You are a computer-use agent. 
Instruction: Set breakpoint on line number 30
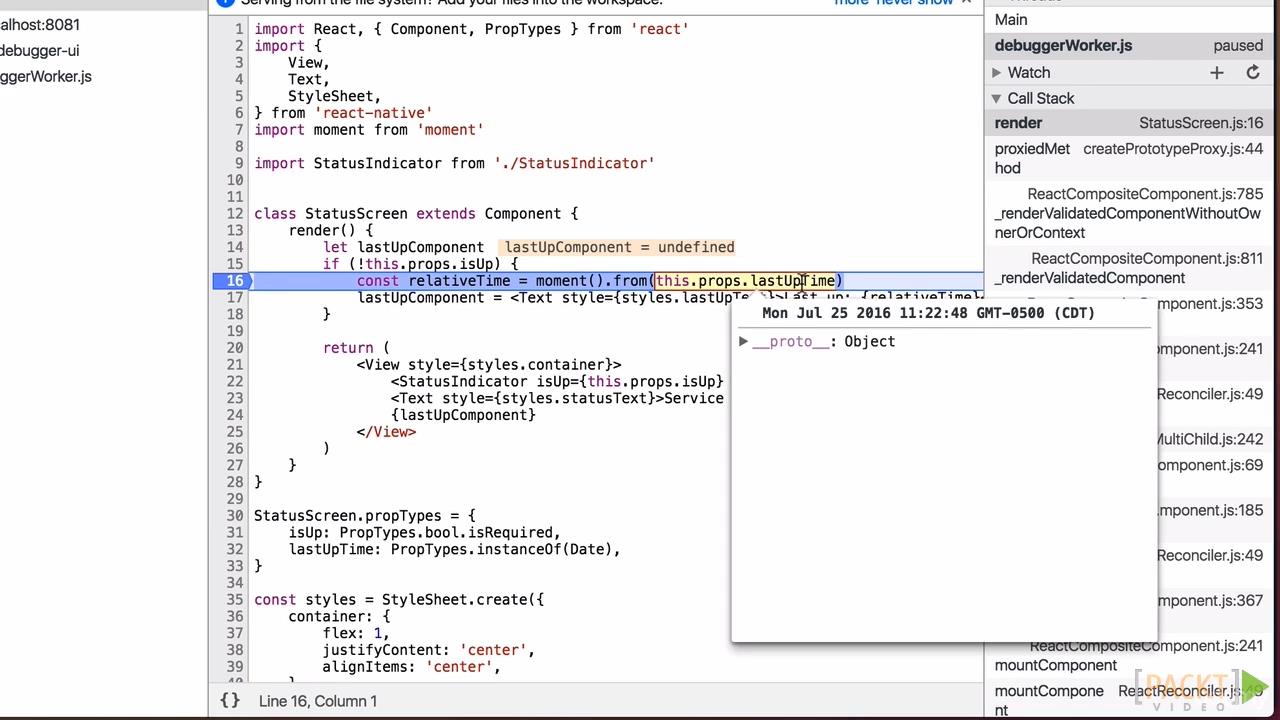pos(234,515)
